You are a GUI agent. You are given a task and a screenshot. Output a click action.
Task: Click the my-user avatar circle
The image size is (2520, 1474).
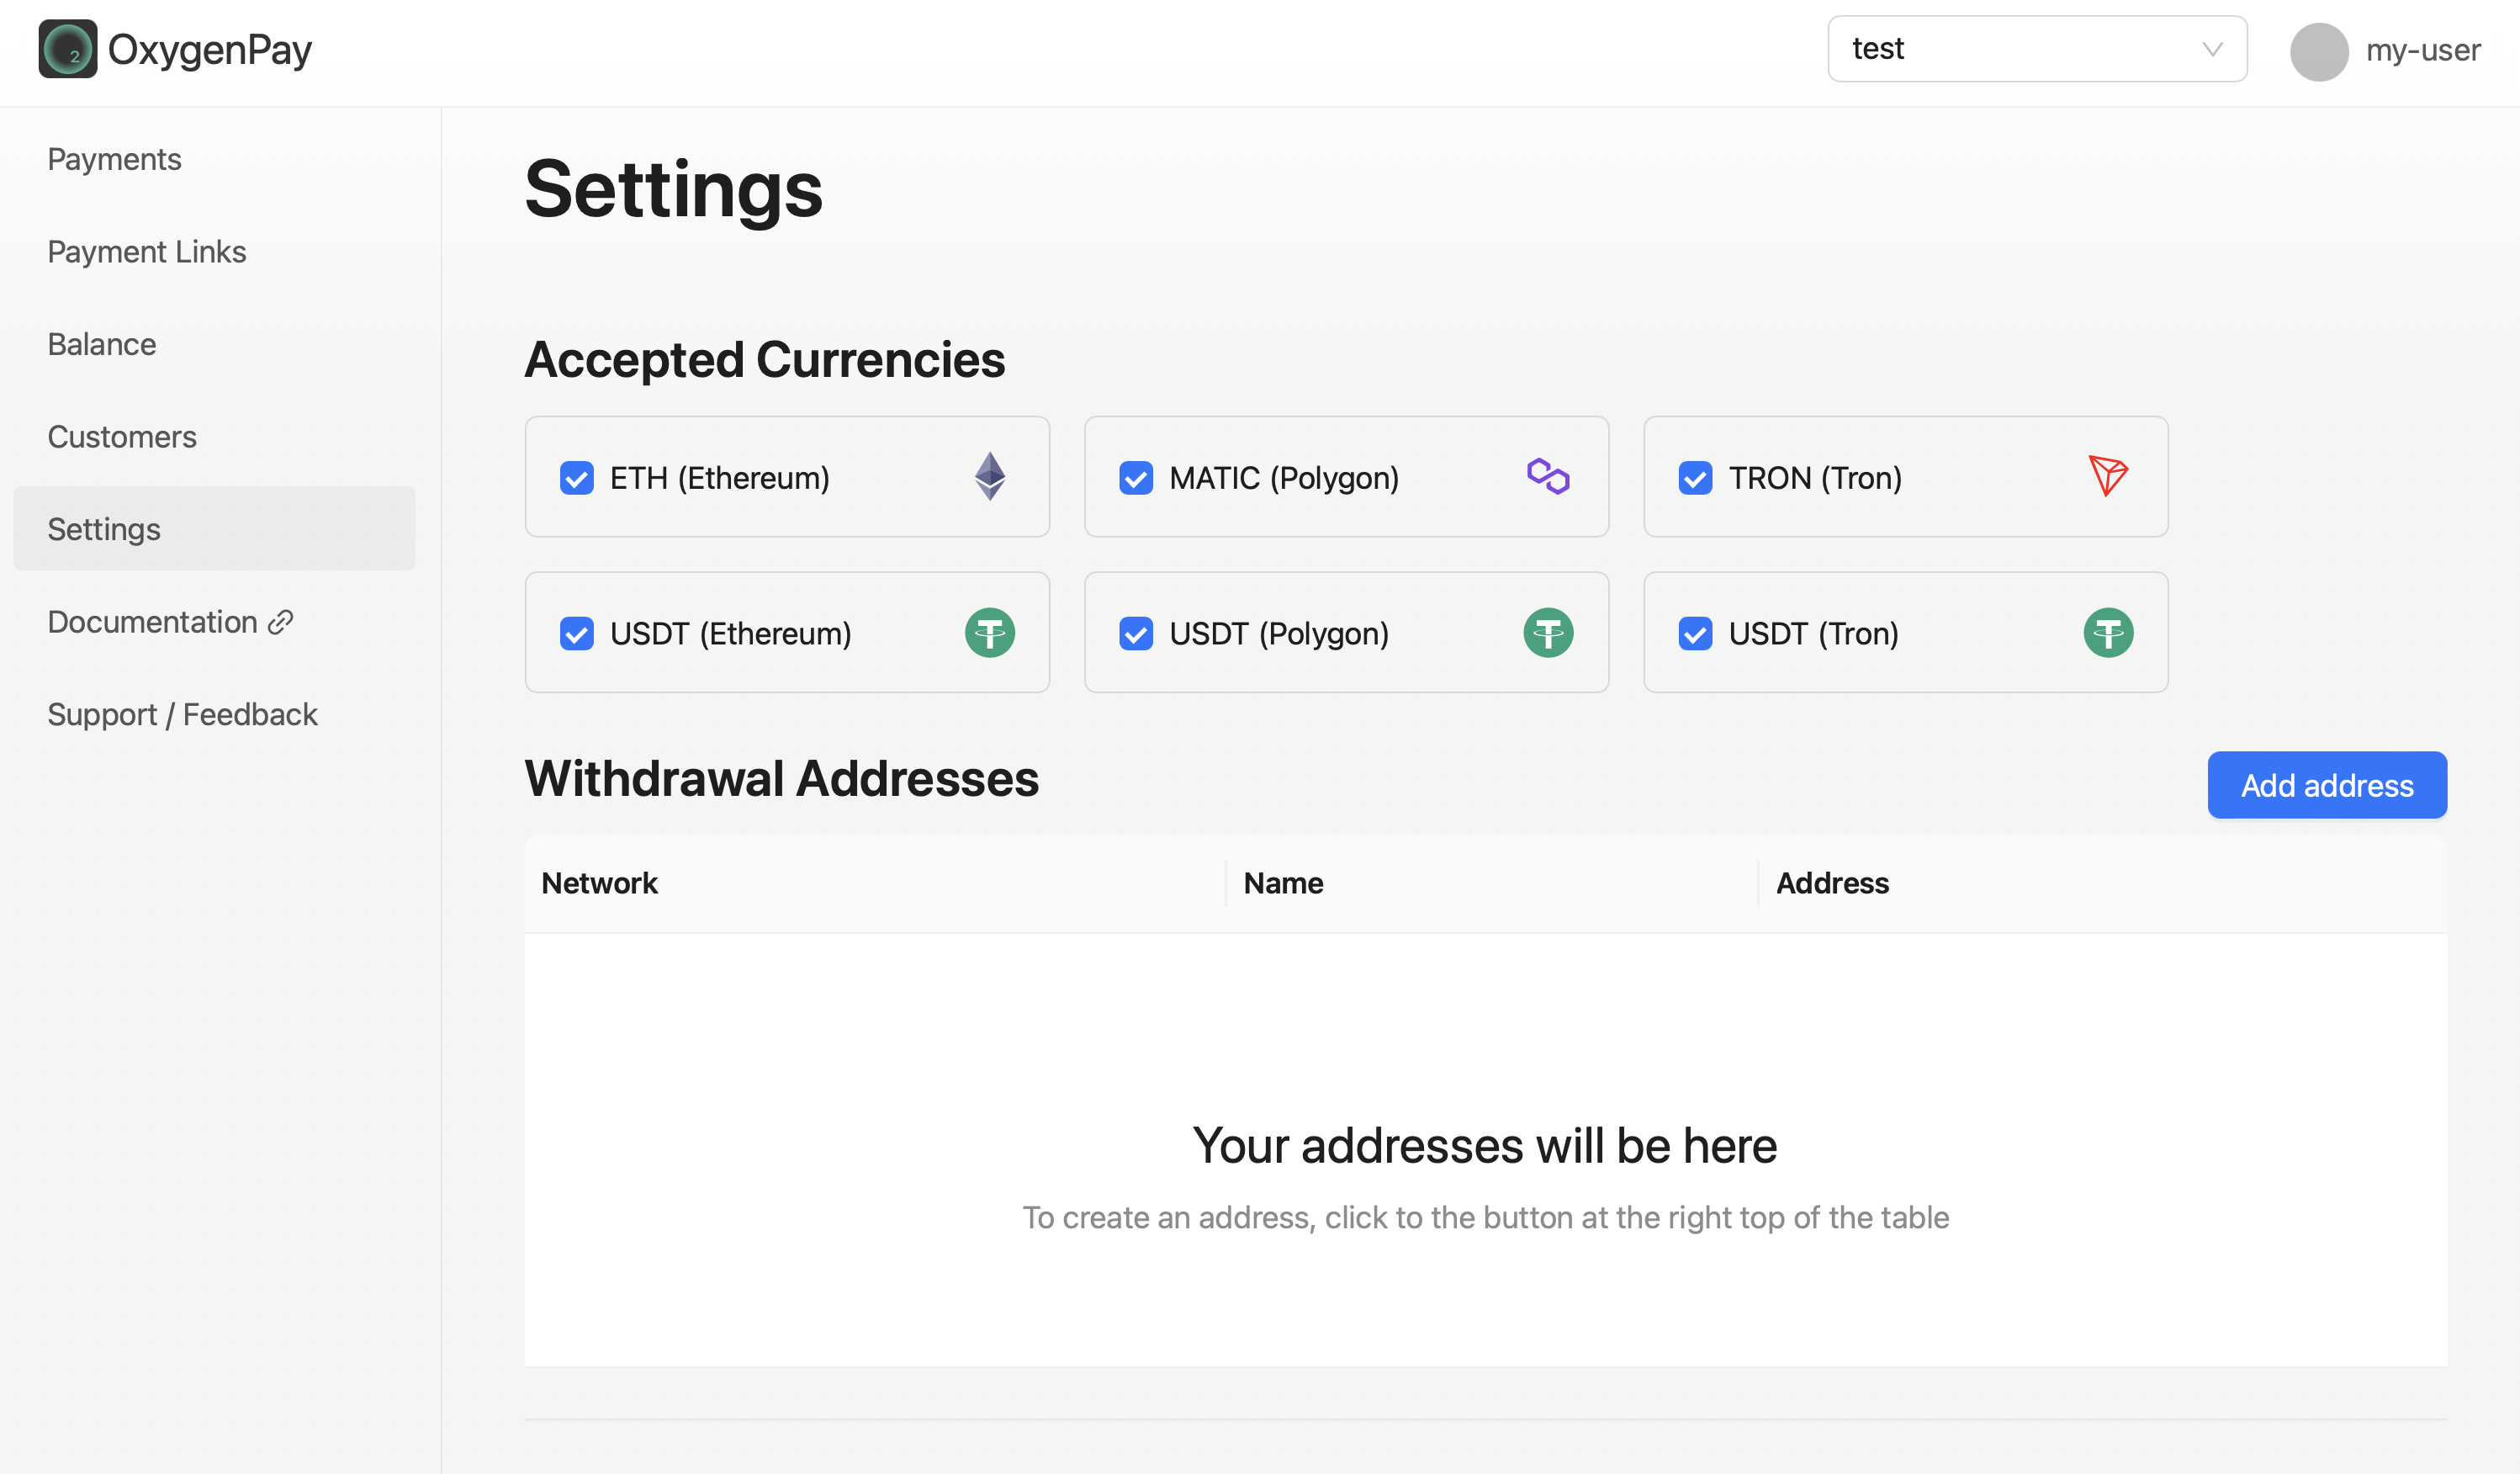click(2318, 51)
